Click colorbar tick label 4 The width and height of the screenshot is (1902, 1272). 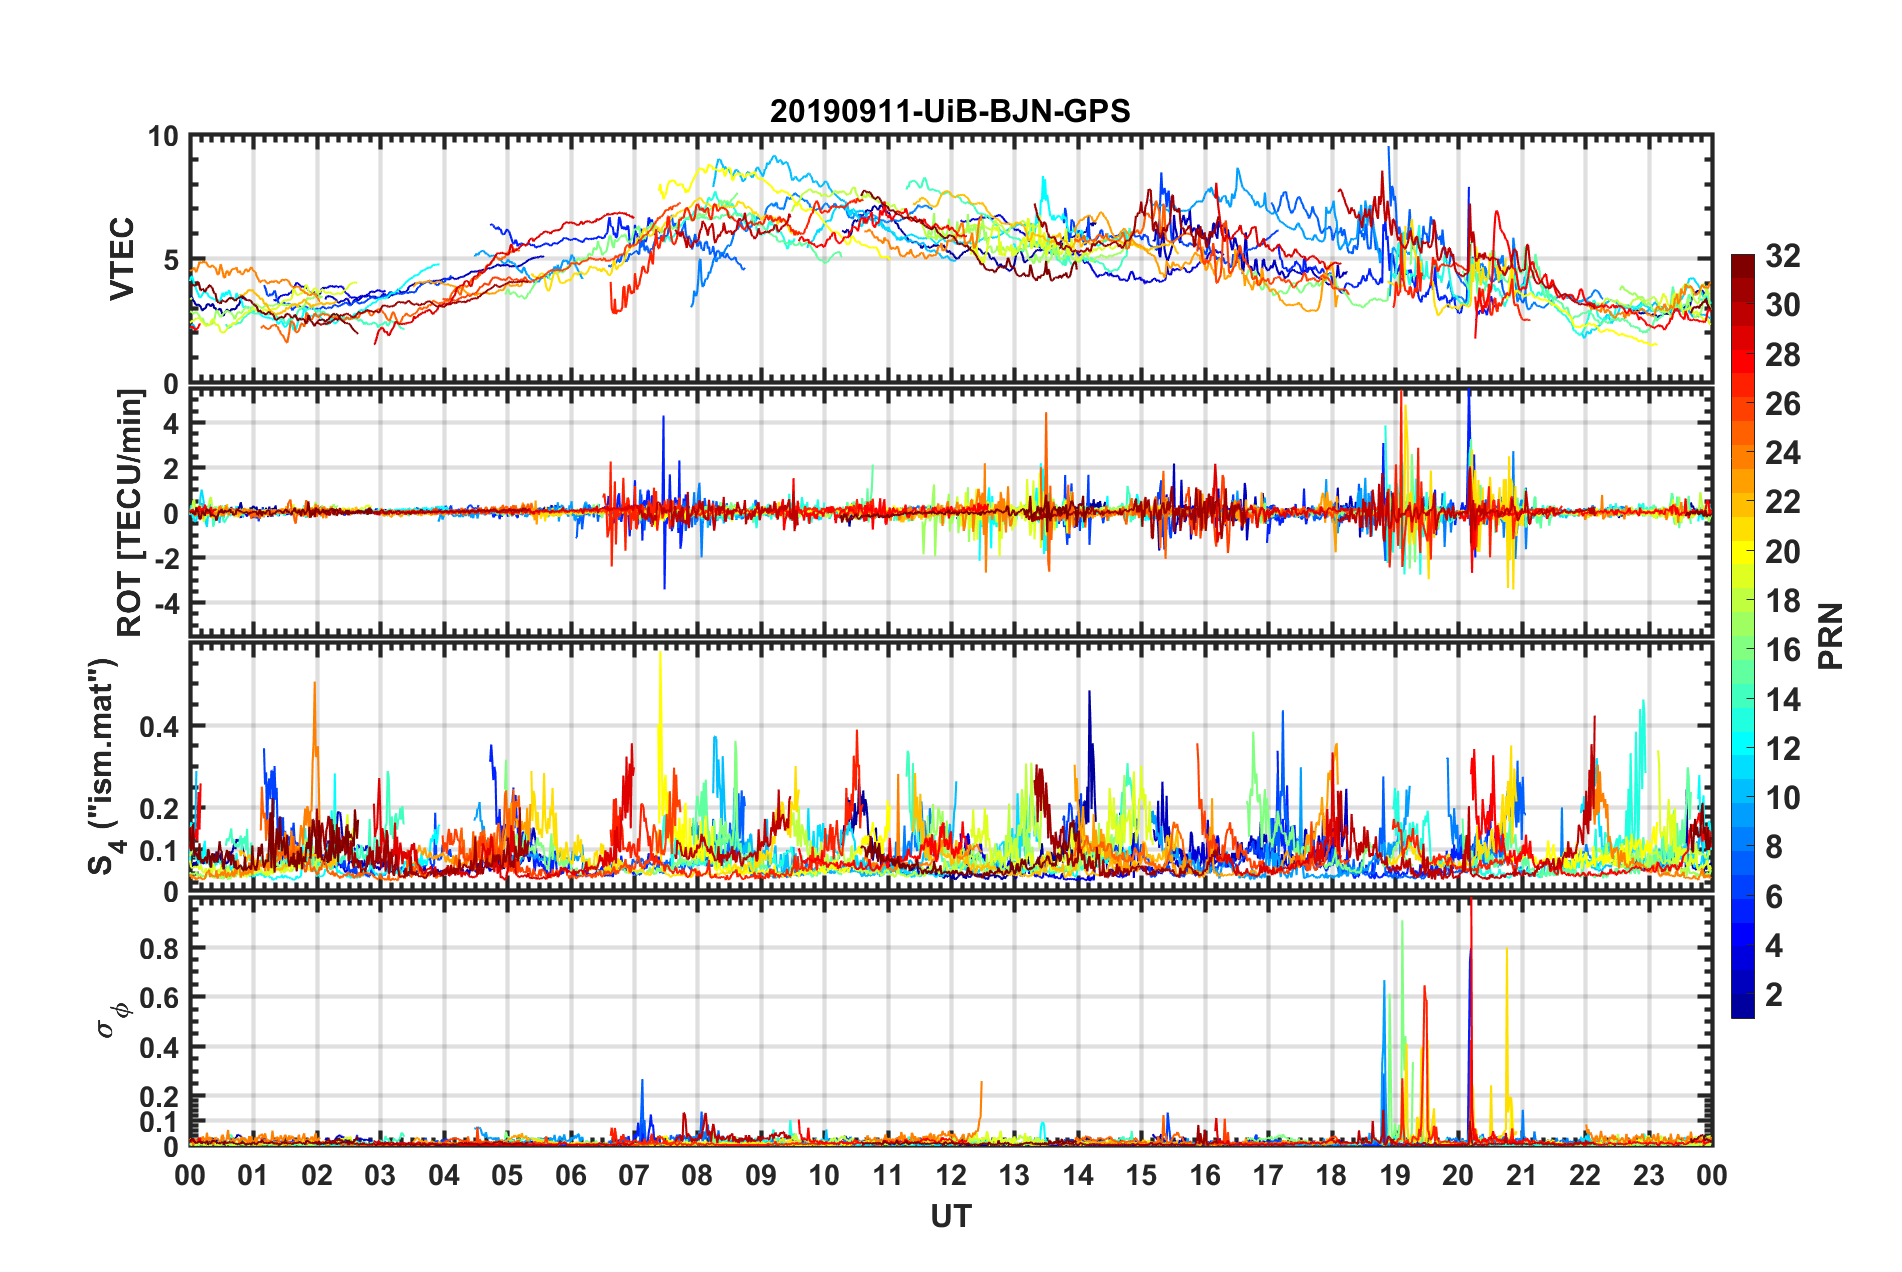(1774, 945)
